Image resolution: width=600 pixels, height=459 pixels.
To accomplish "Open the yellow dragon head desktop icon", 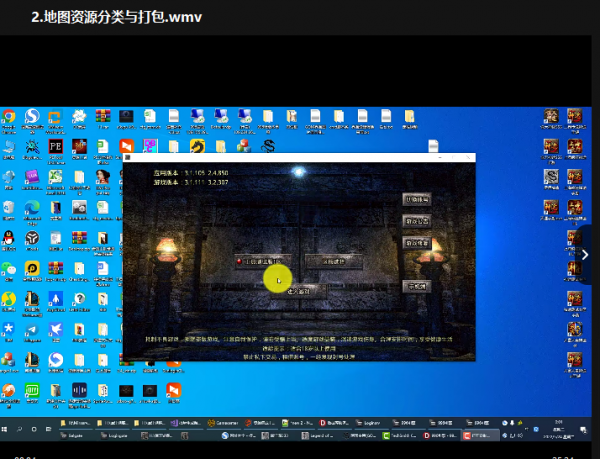I will coord(197,146).
